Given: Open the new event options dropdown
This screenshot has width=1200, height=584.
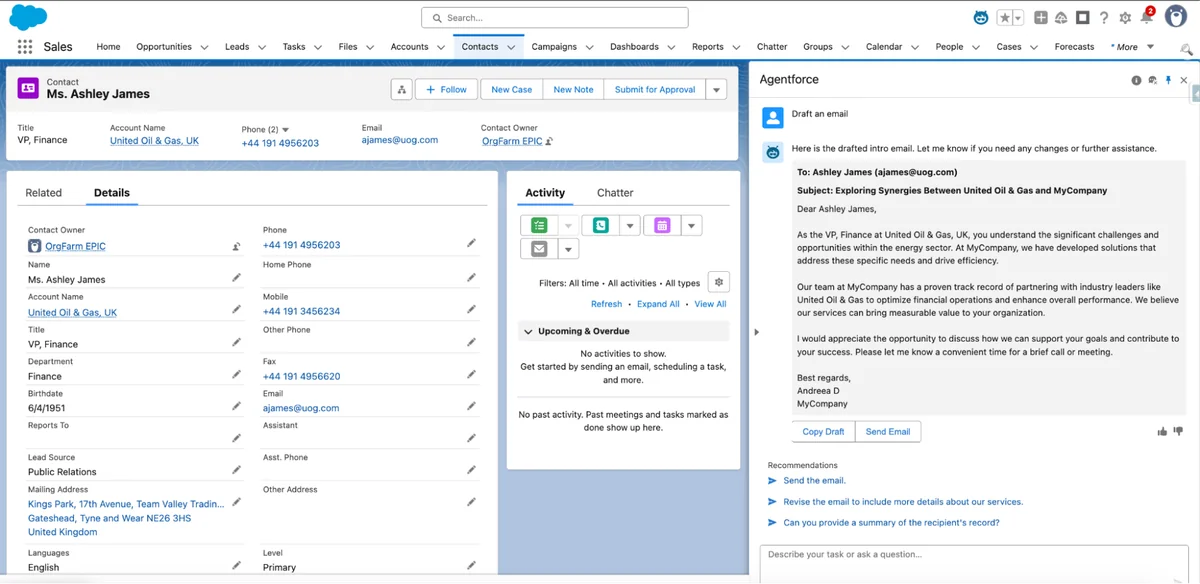Looking at the screenshot, I should coord(691,226).
